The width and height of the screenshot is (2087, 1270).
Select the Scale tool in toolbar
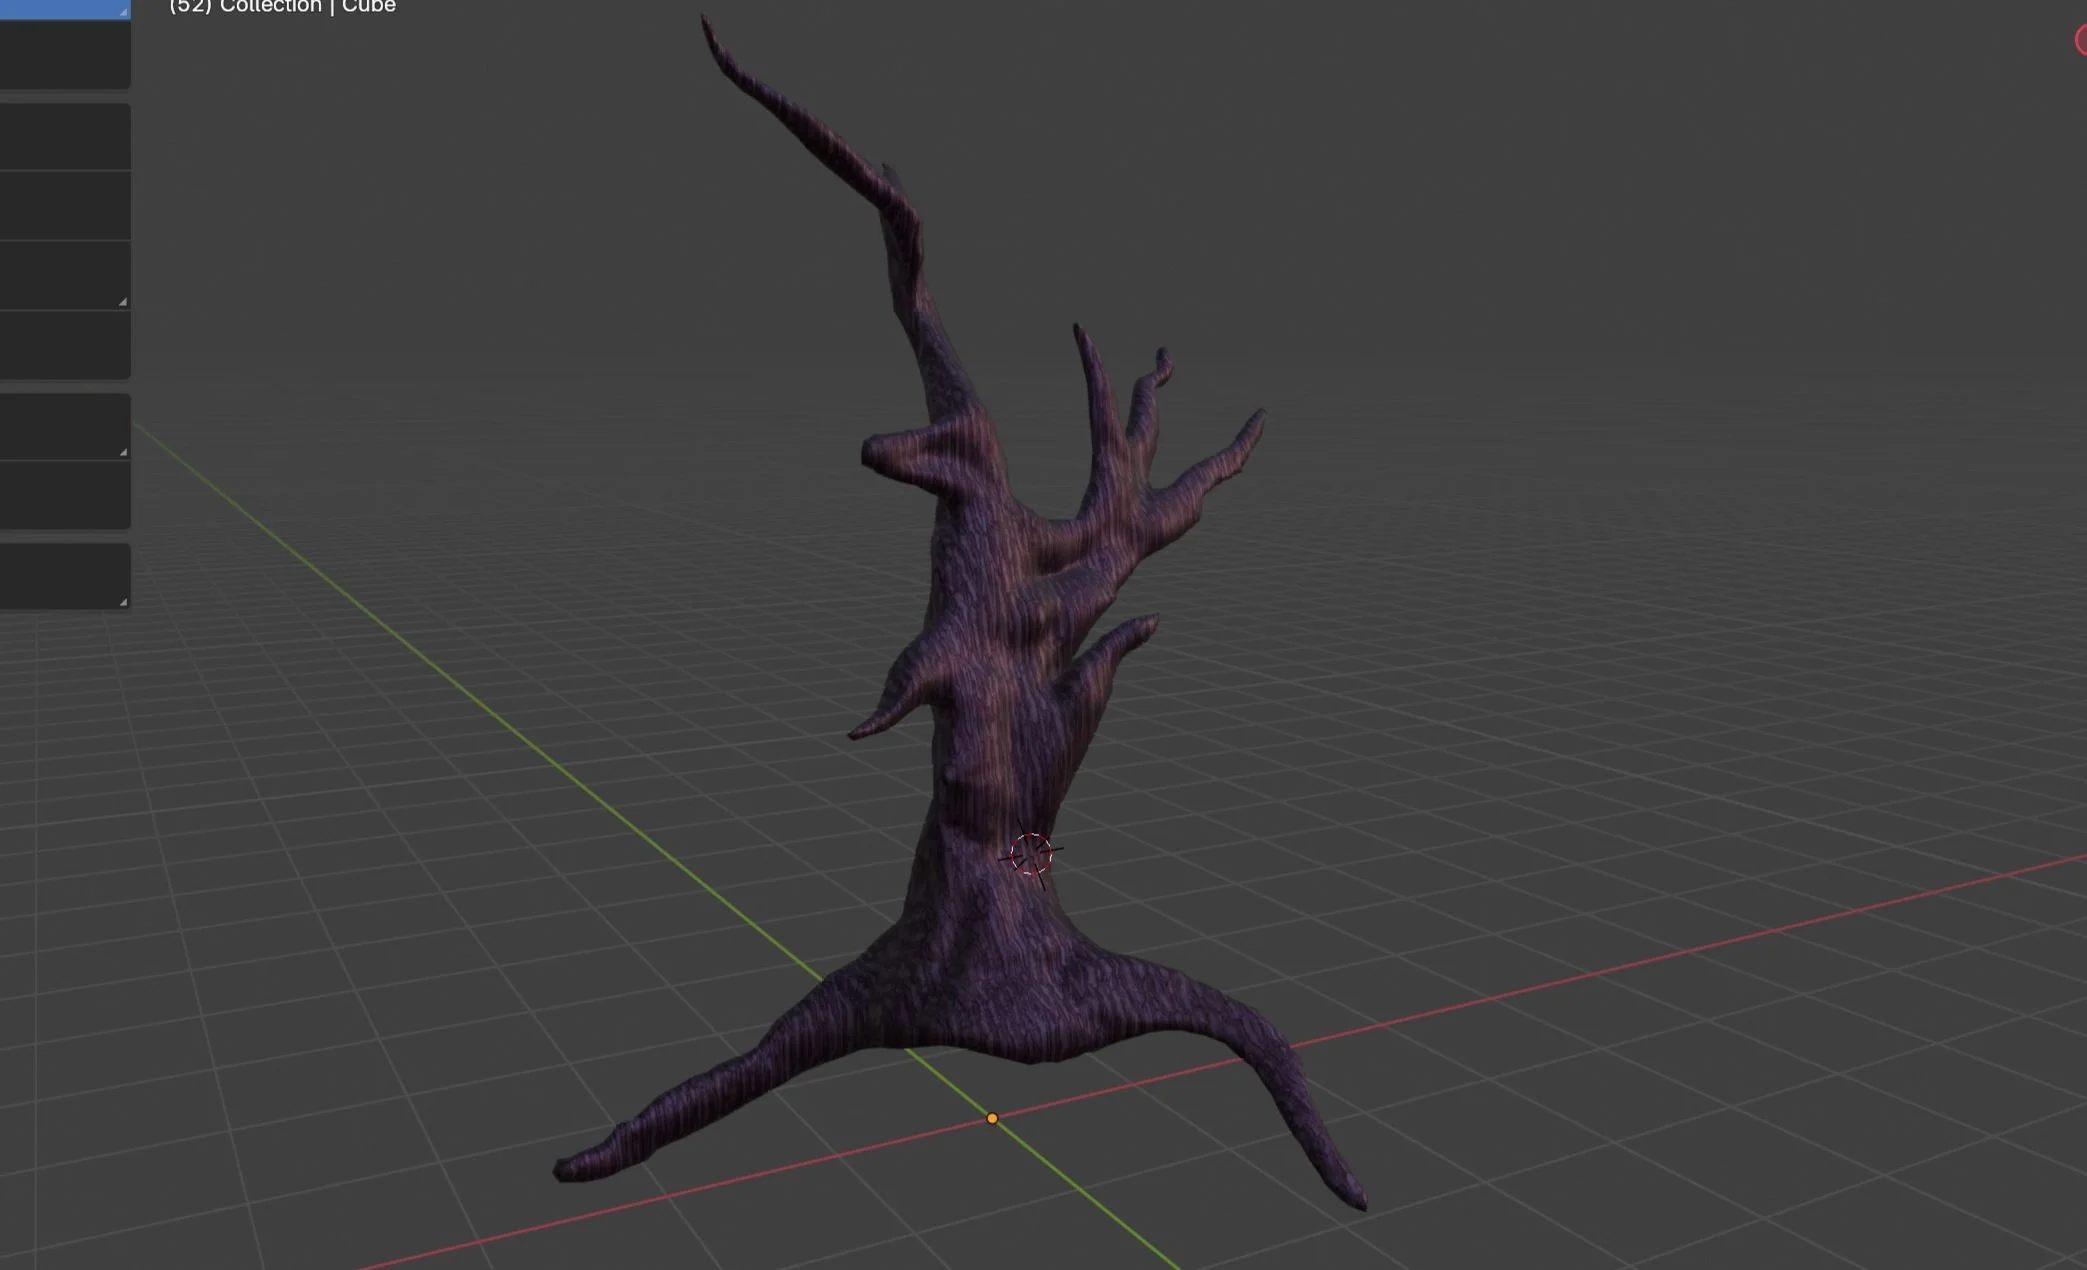[x=63, y=275]
